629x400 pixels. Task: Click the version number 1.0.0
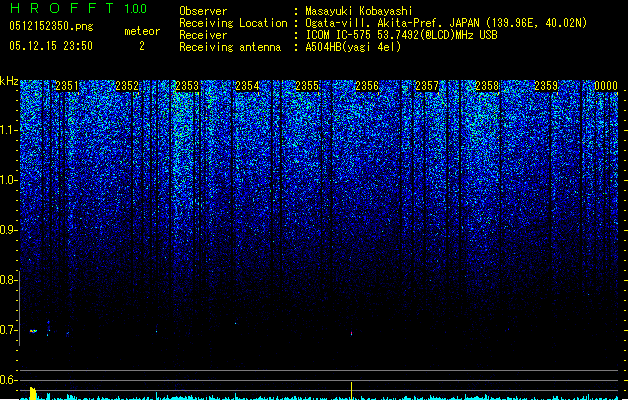(136, 8)
